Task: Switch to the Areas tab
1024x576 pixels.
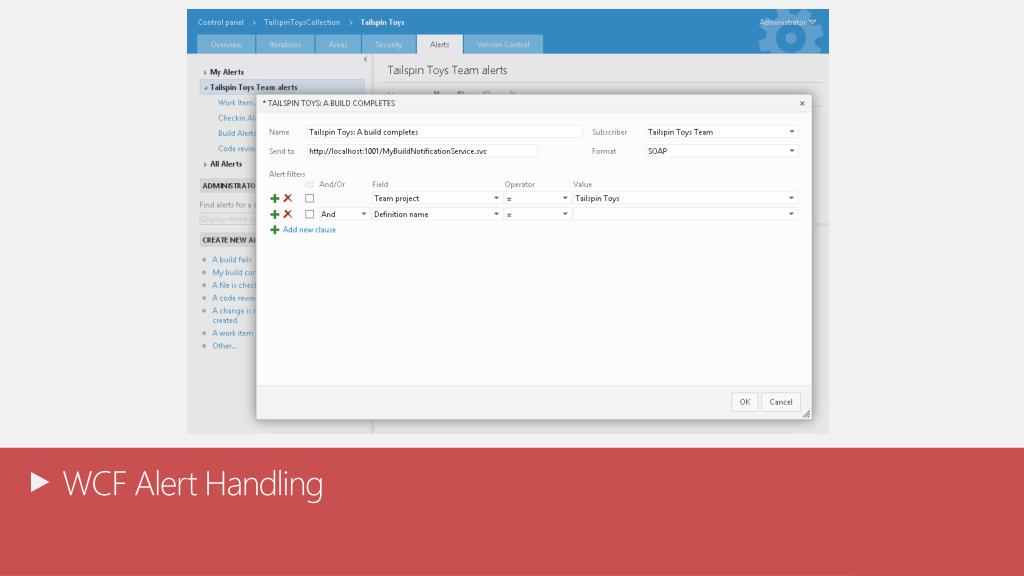Action: [x=338, y=44]
